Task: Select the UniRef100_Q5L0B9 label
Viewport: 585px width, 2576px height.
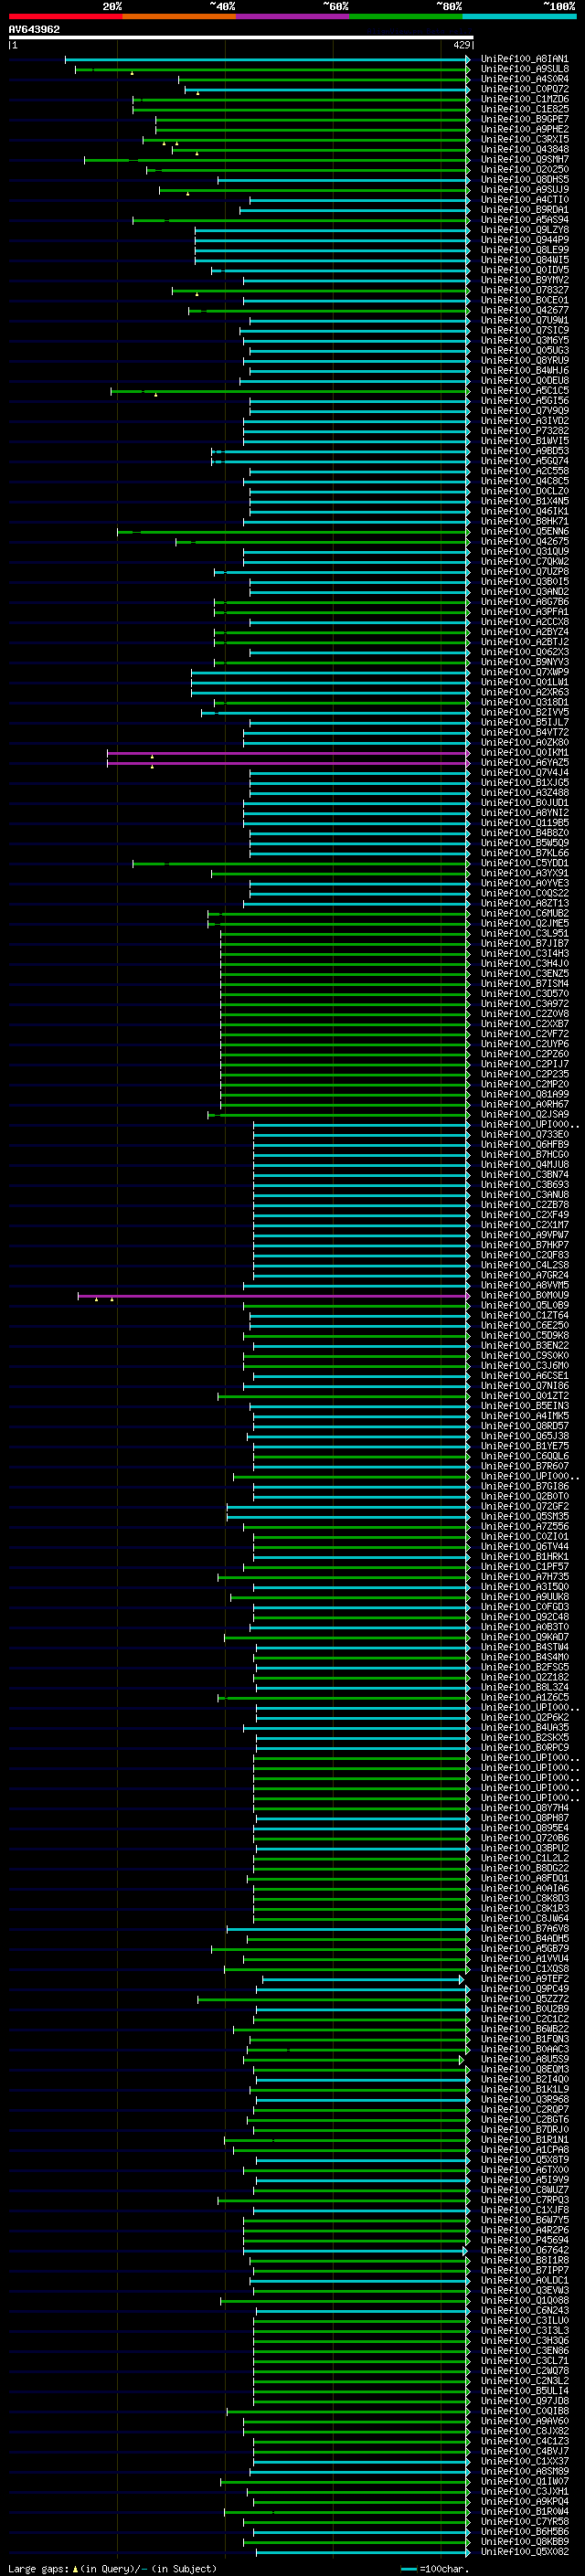Action: pyautogui.click(x=525, y=1306)
